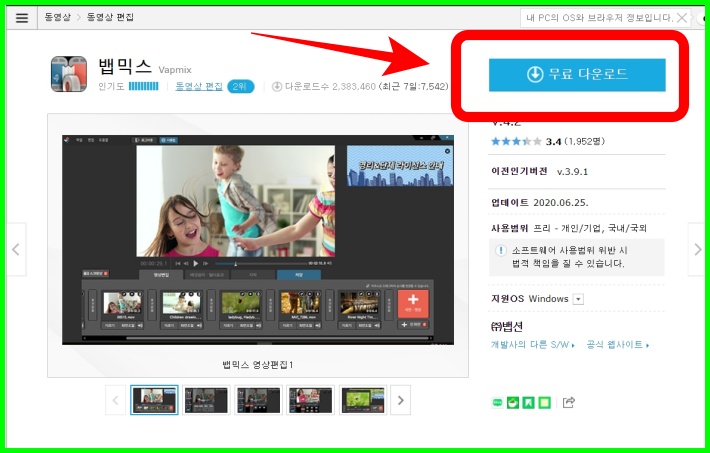This screenshot has height=453, width=710.
Task: Click previous arrow of thumbnail strip
Action: [x=115, y=400]
